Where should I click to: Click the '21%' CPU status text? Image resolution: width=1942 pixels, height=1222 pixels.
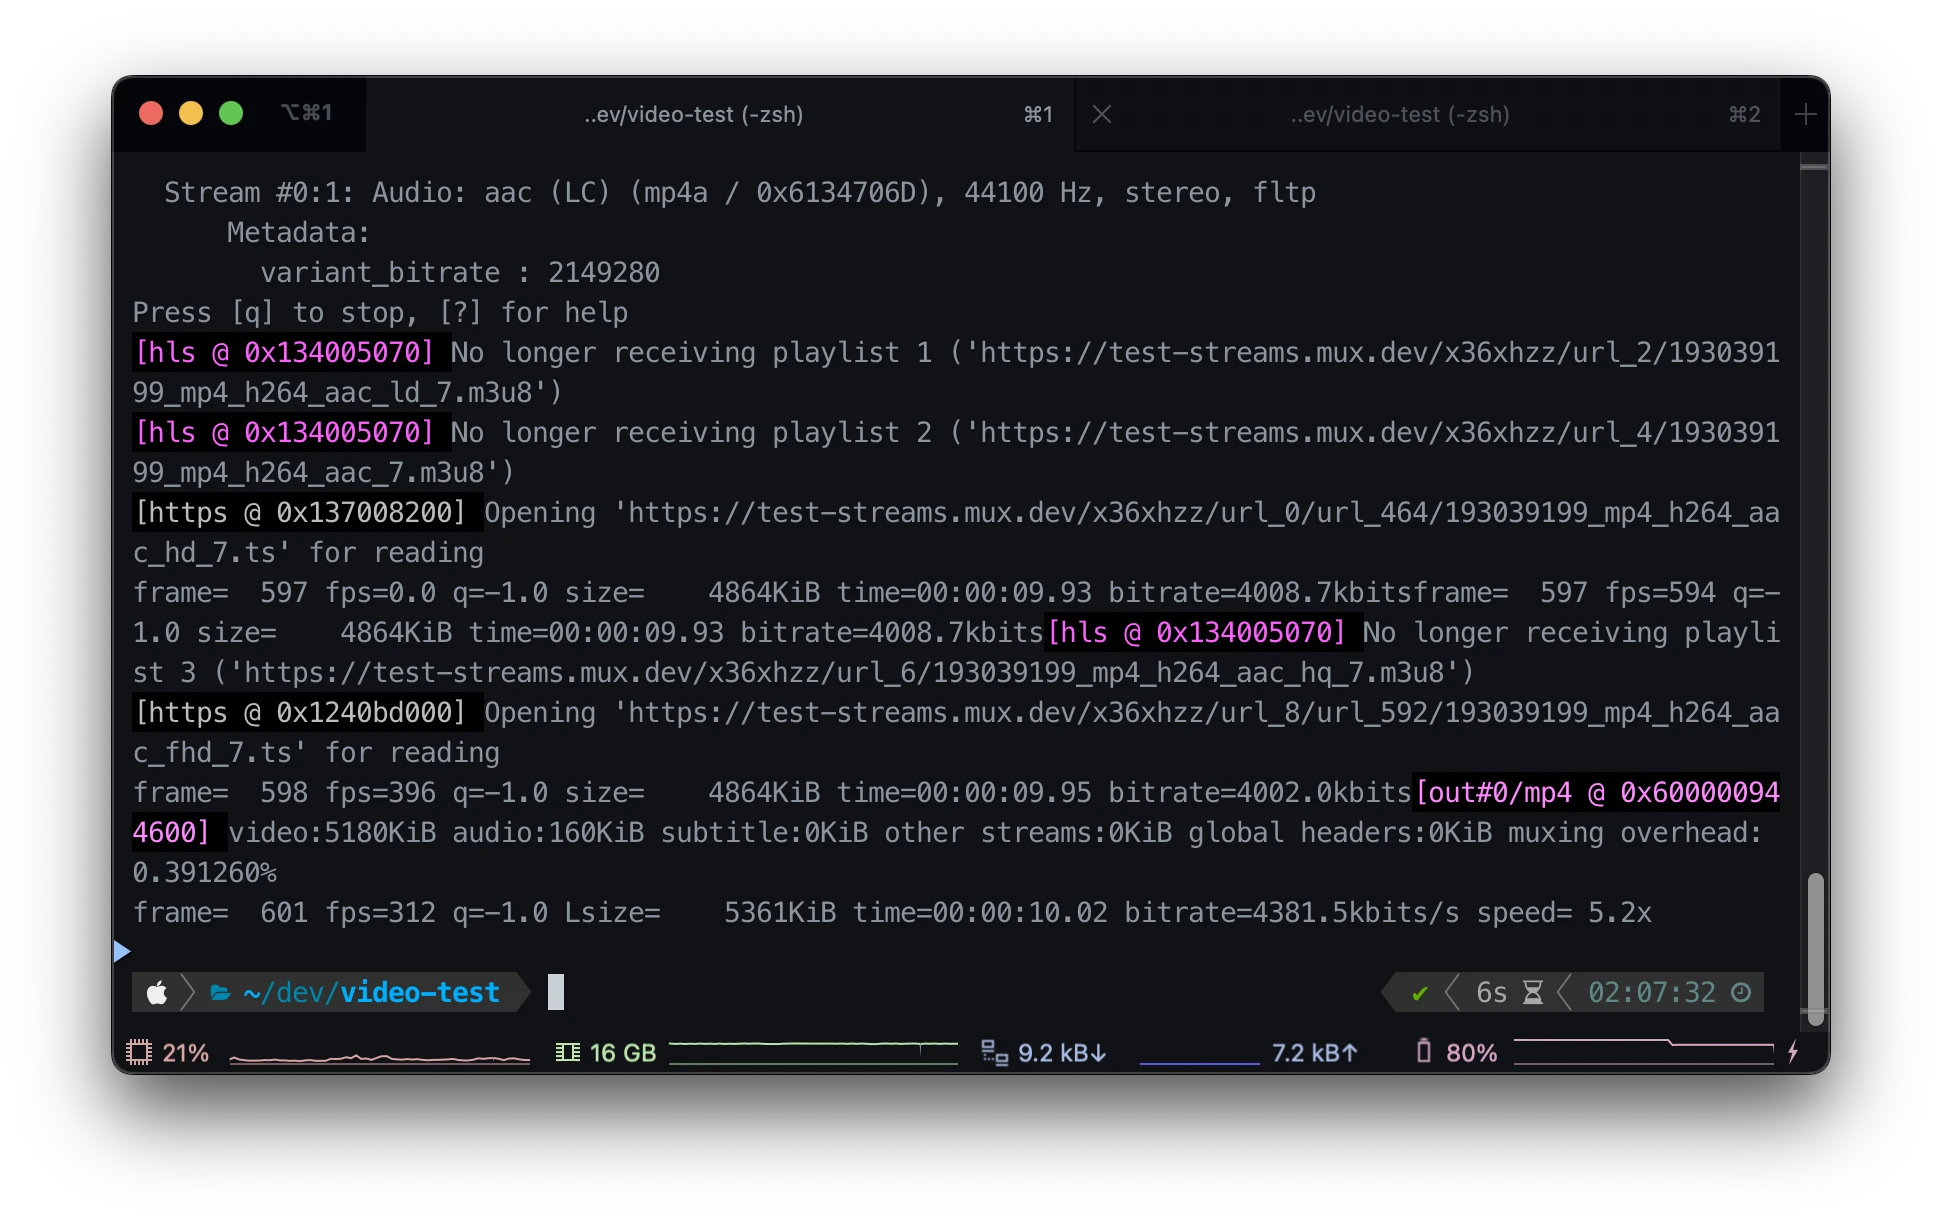point(186,1053)
